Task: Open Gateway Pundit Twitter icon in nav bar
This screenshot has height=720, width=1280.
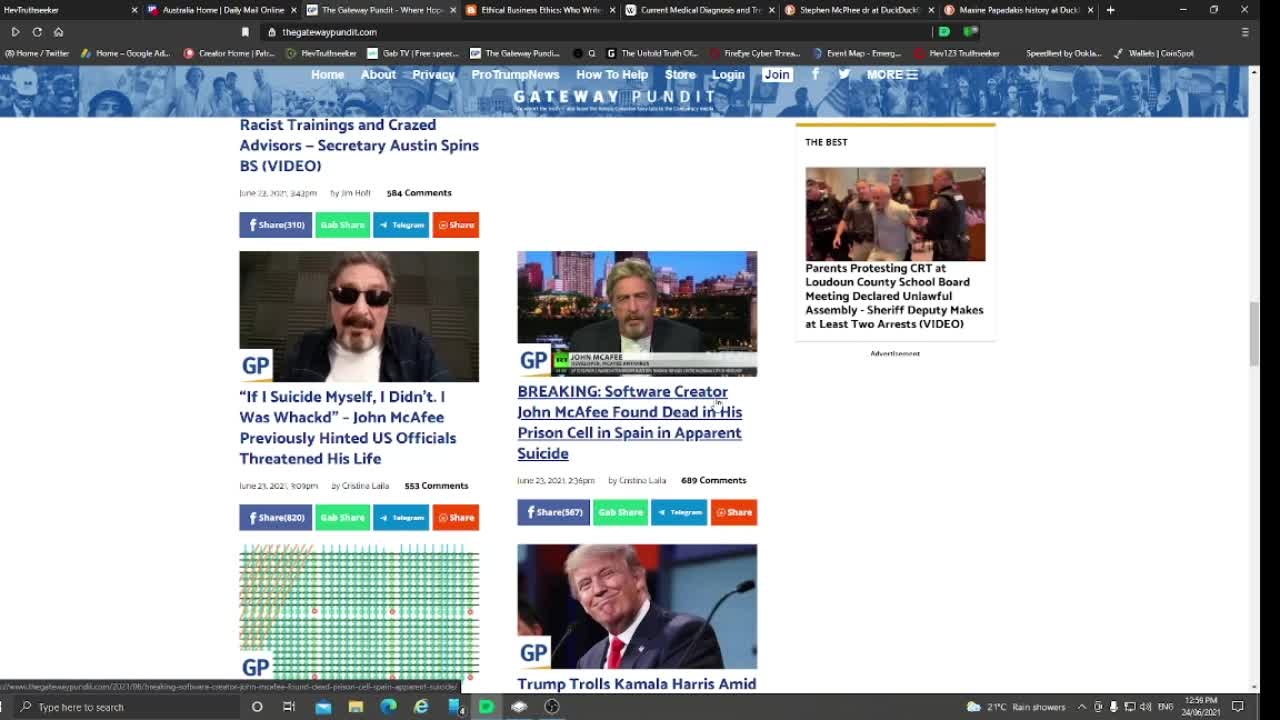Action: [844, 74]
